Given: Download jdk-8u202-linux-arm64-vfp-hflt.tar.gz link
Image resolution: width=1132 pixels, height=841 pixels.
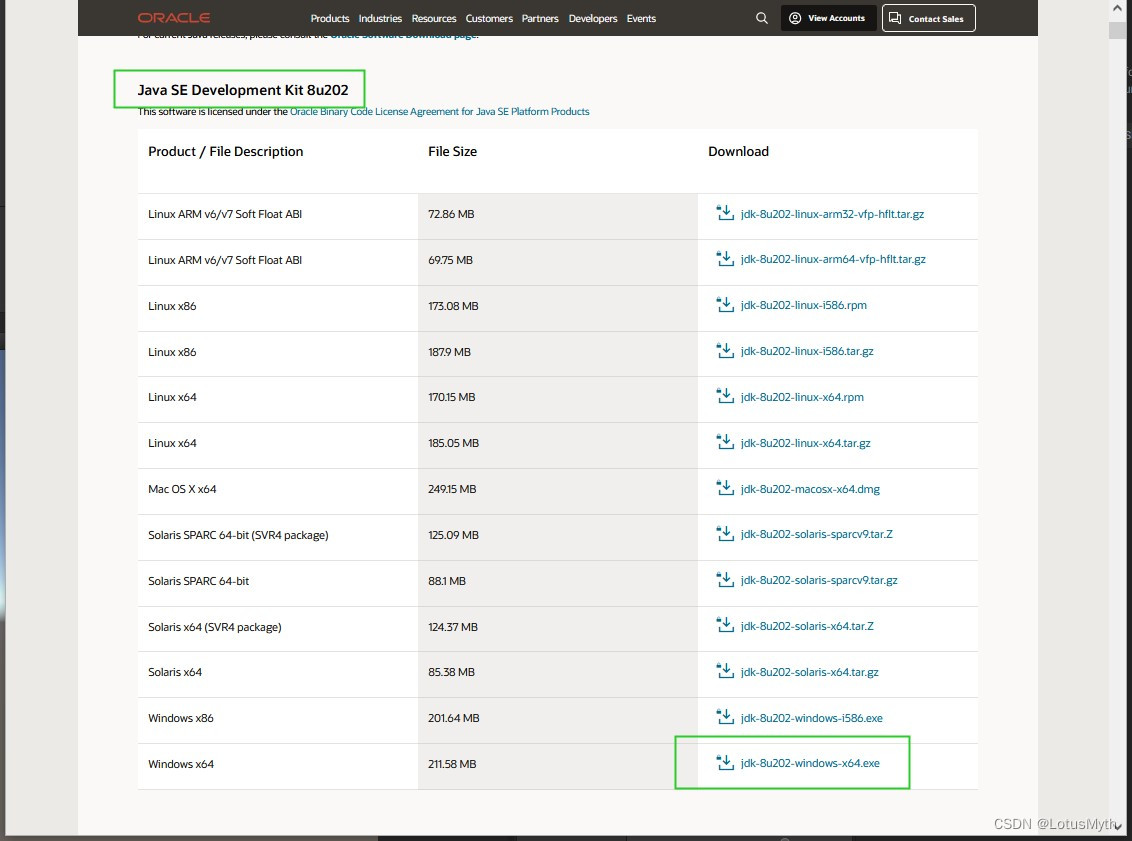Looking at the screenshot, I should (833, 259).
